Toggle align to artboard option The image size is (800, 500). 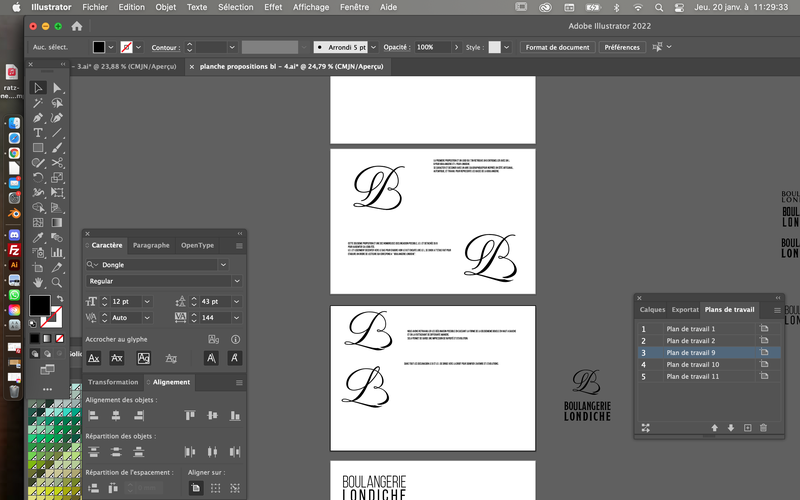pyautogui.click(x=195, y=488)
